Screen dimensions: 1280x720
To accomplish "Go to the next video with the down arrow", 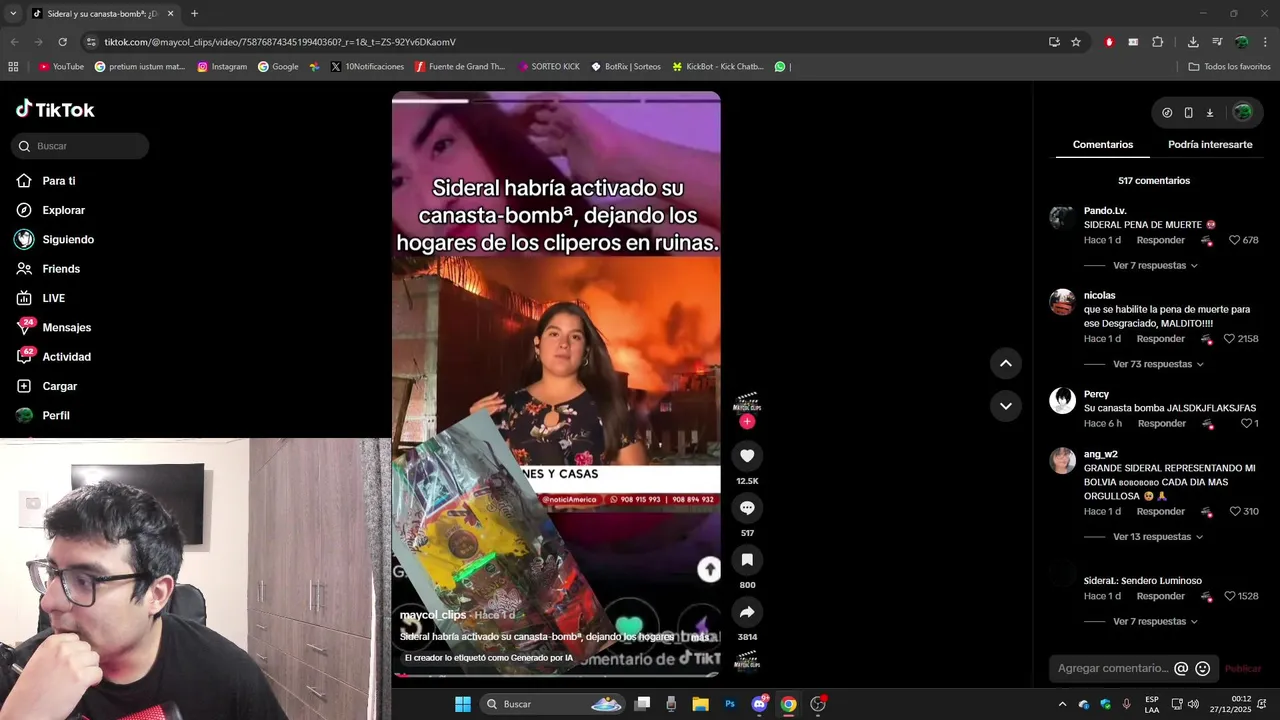I will click(1006, 405).
